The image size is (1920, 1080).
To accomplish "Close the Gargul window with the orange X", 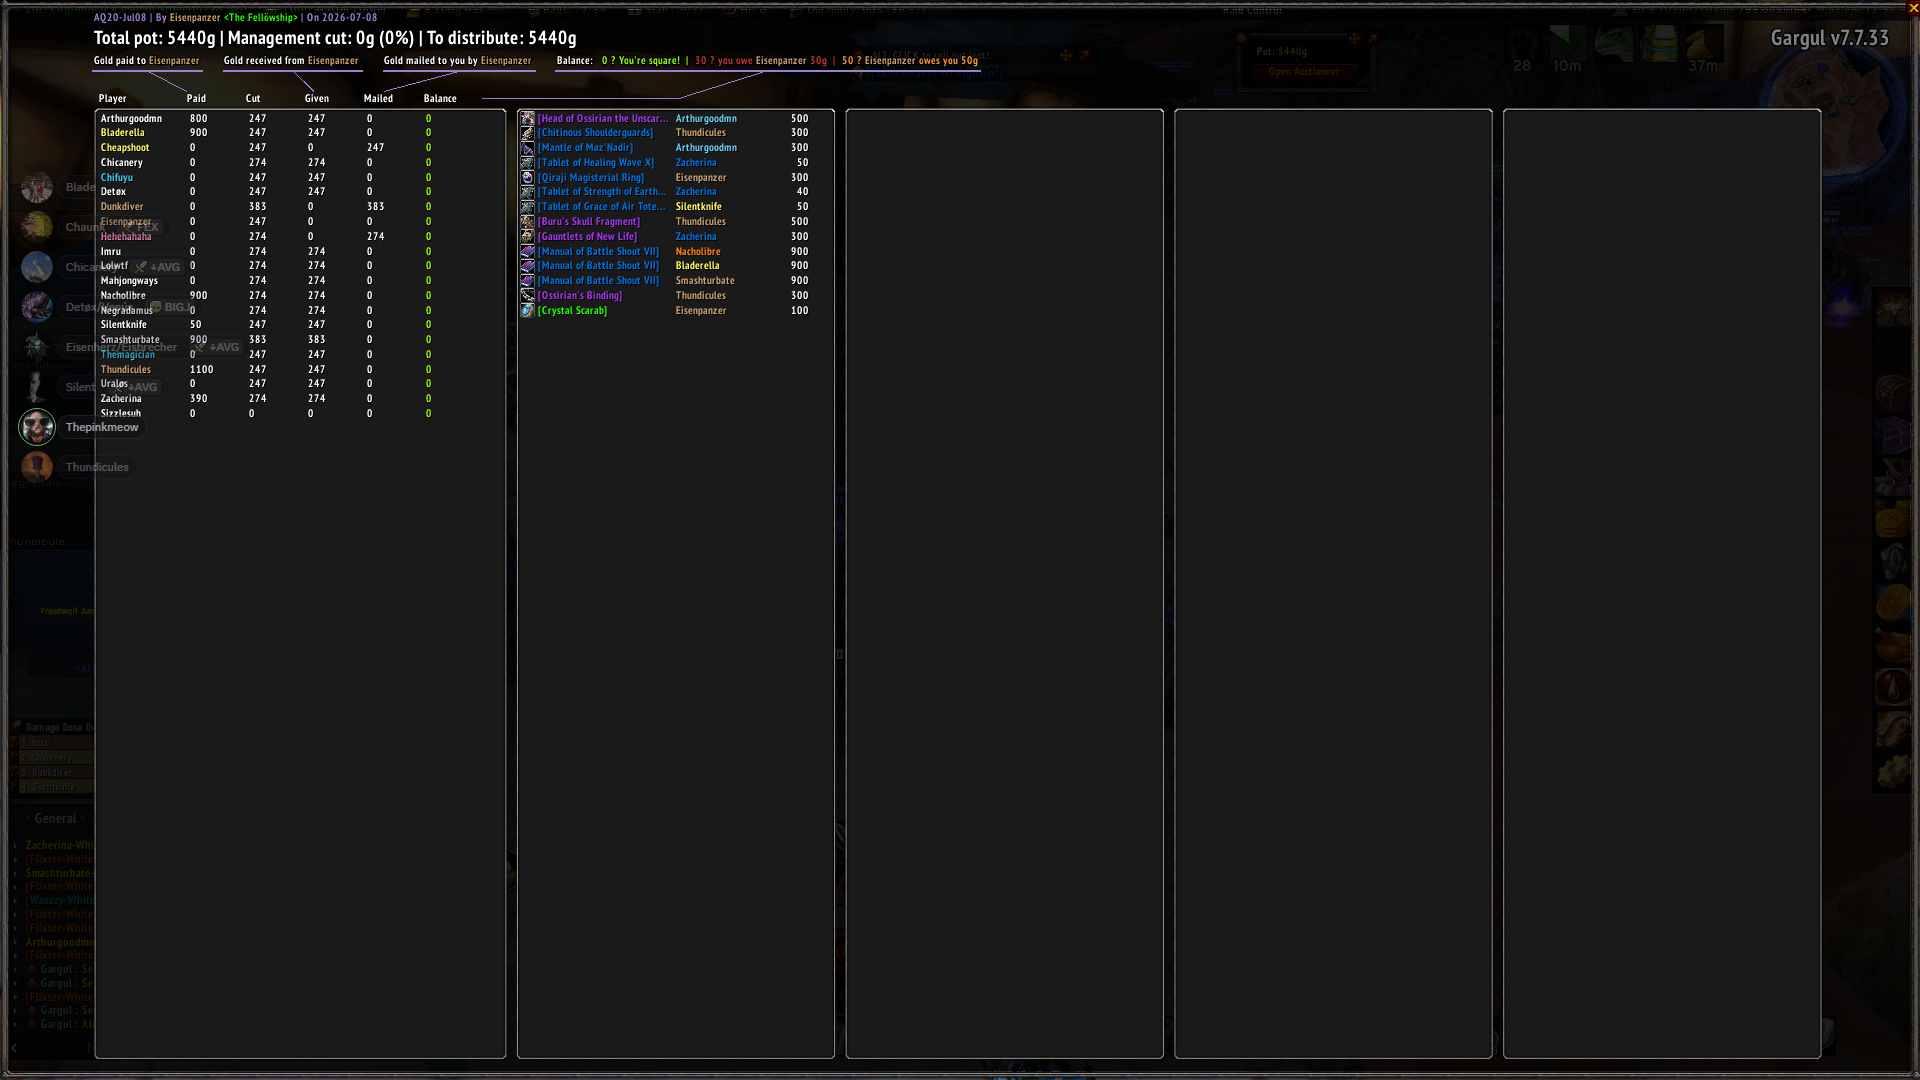I will (x=1913, y=8).
